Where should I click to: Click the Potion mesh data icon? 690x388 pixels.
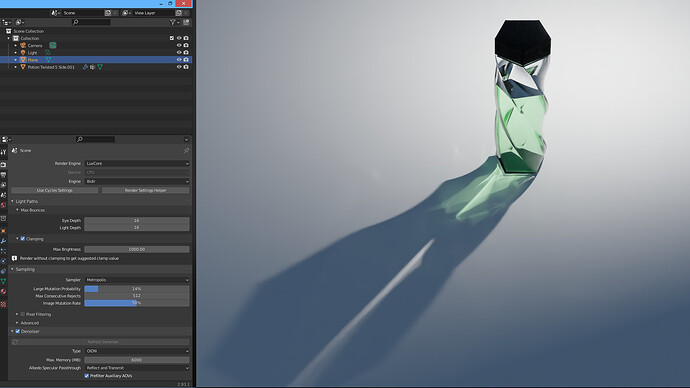click(x=100, y=67)
